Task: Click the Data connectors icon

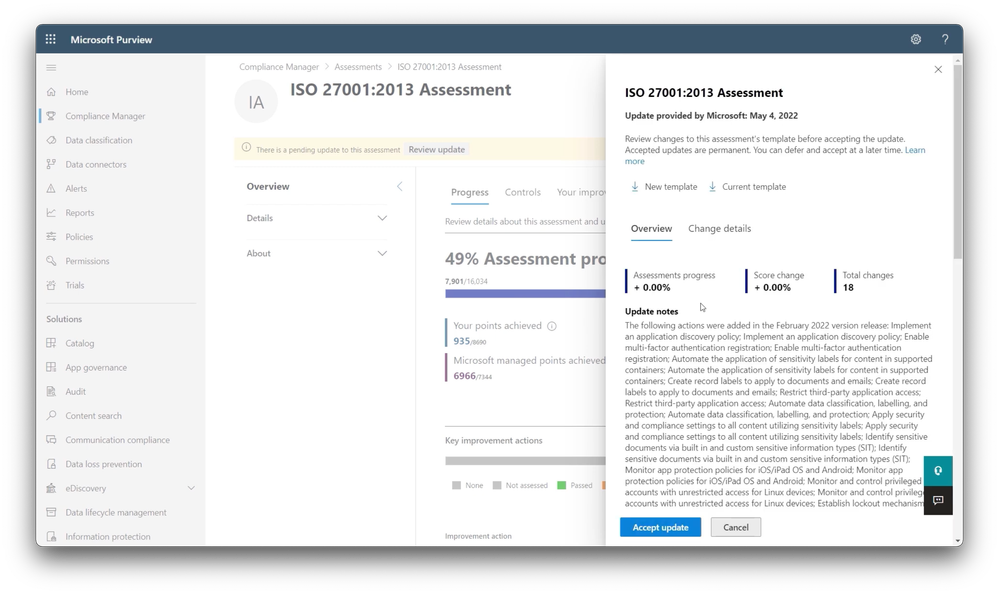Action: pos(51,164)
